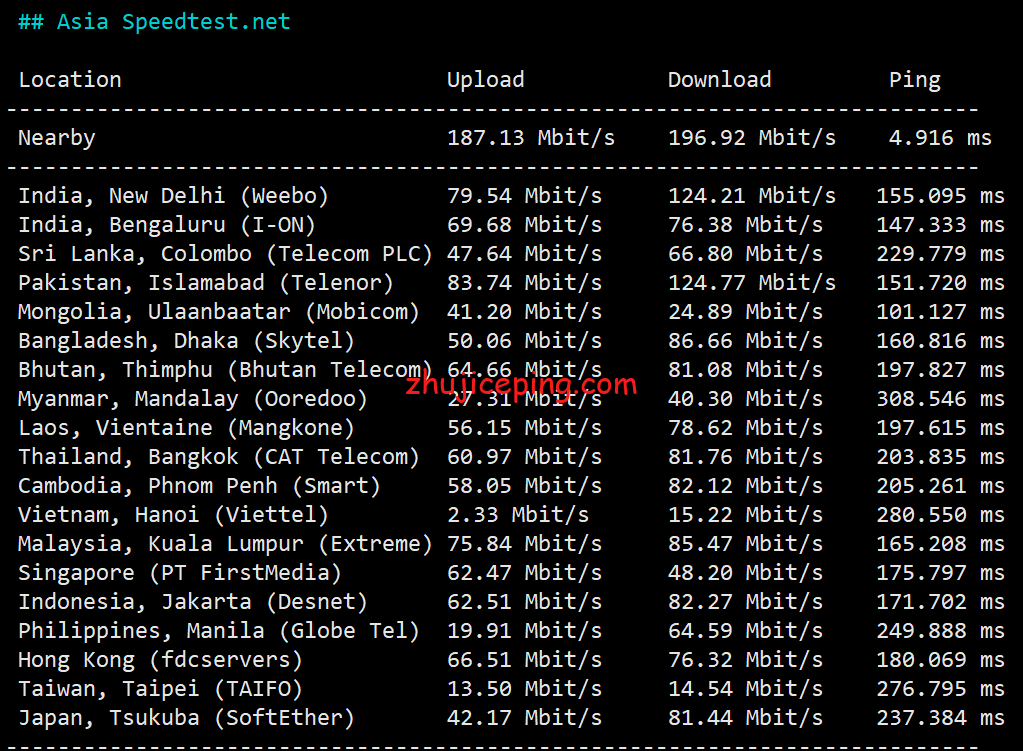1023x751 pixels.
Task: Select the Upload column header
Action: coord(485,80)
